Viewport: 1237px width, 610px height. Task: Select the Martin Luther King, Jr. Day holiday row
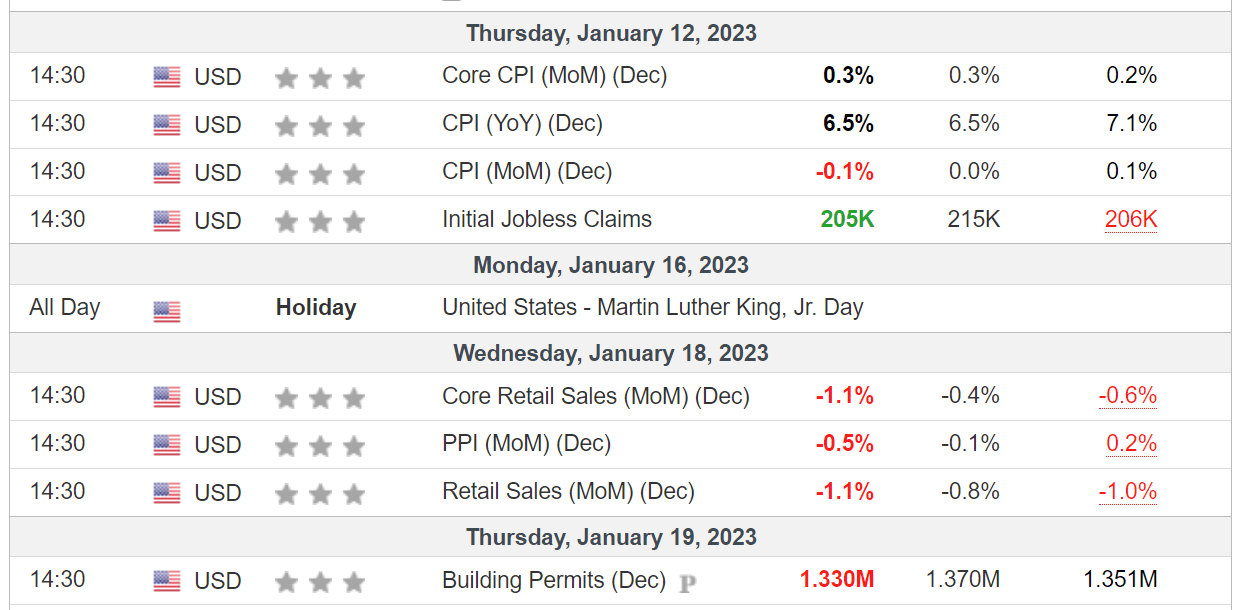pos(620,308)
